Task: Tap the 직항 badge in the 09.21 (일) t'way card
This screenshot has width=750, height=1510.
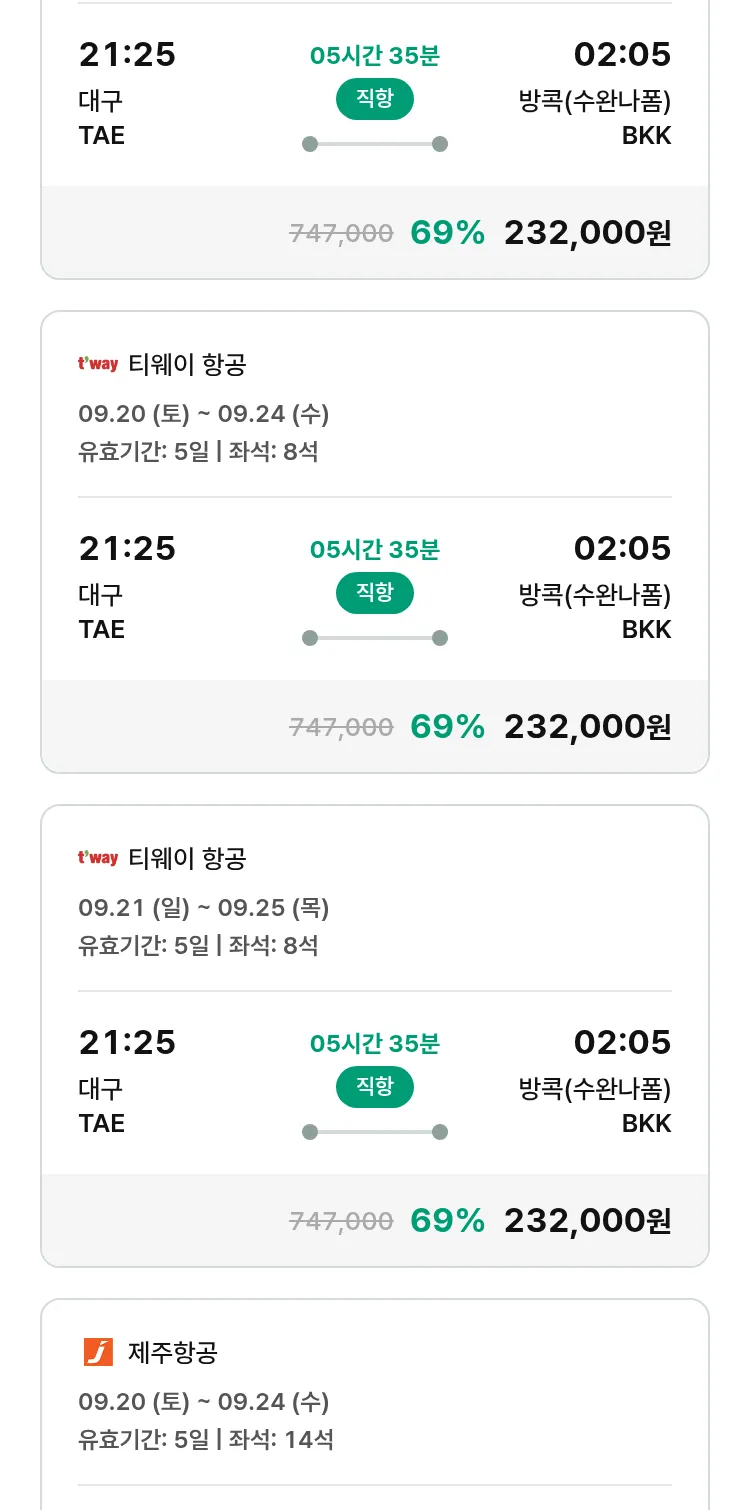Action: coord(375,1087)
